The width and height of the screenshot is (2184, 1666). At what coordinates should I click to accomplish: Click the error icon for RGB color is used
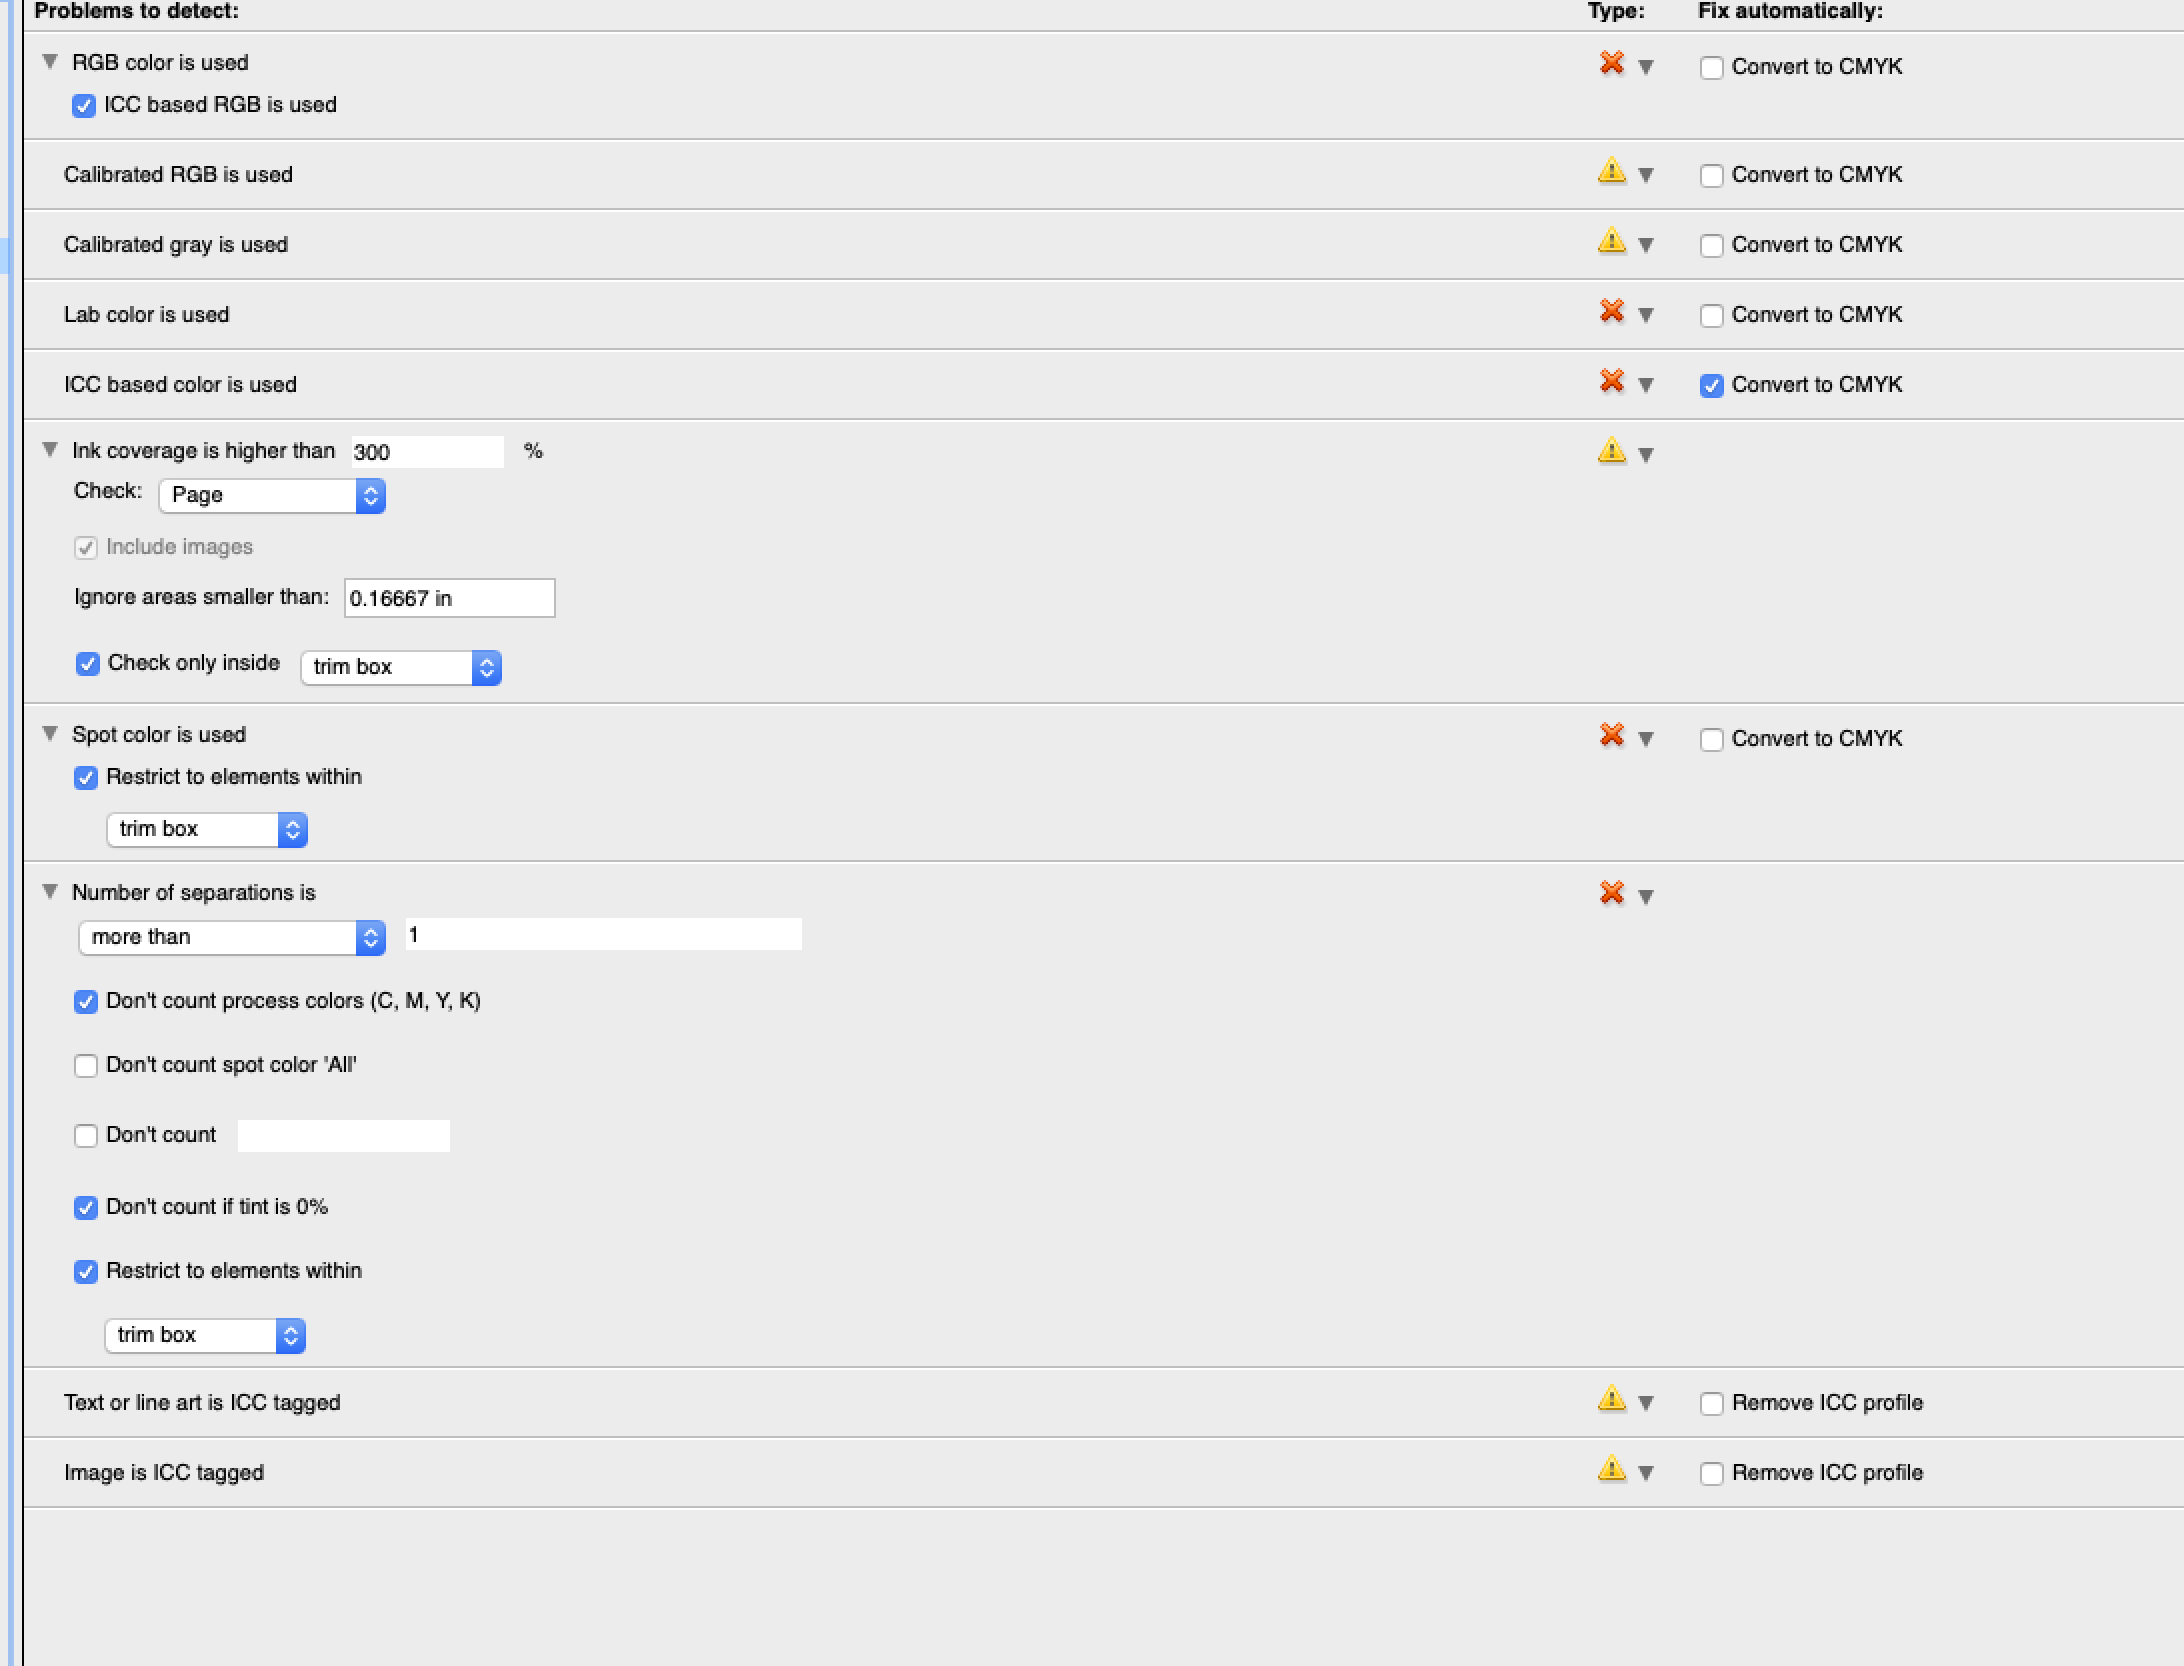[x=1611, y=63]
